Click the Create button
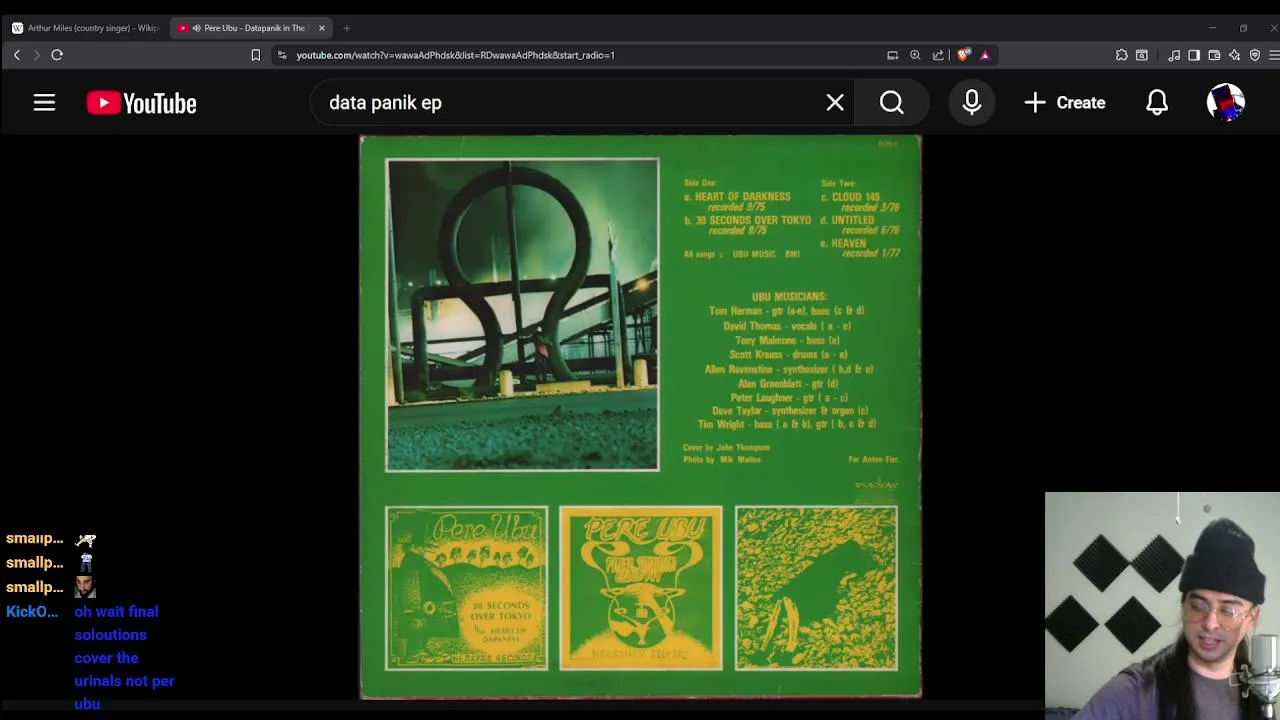 coord(1065,103)
